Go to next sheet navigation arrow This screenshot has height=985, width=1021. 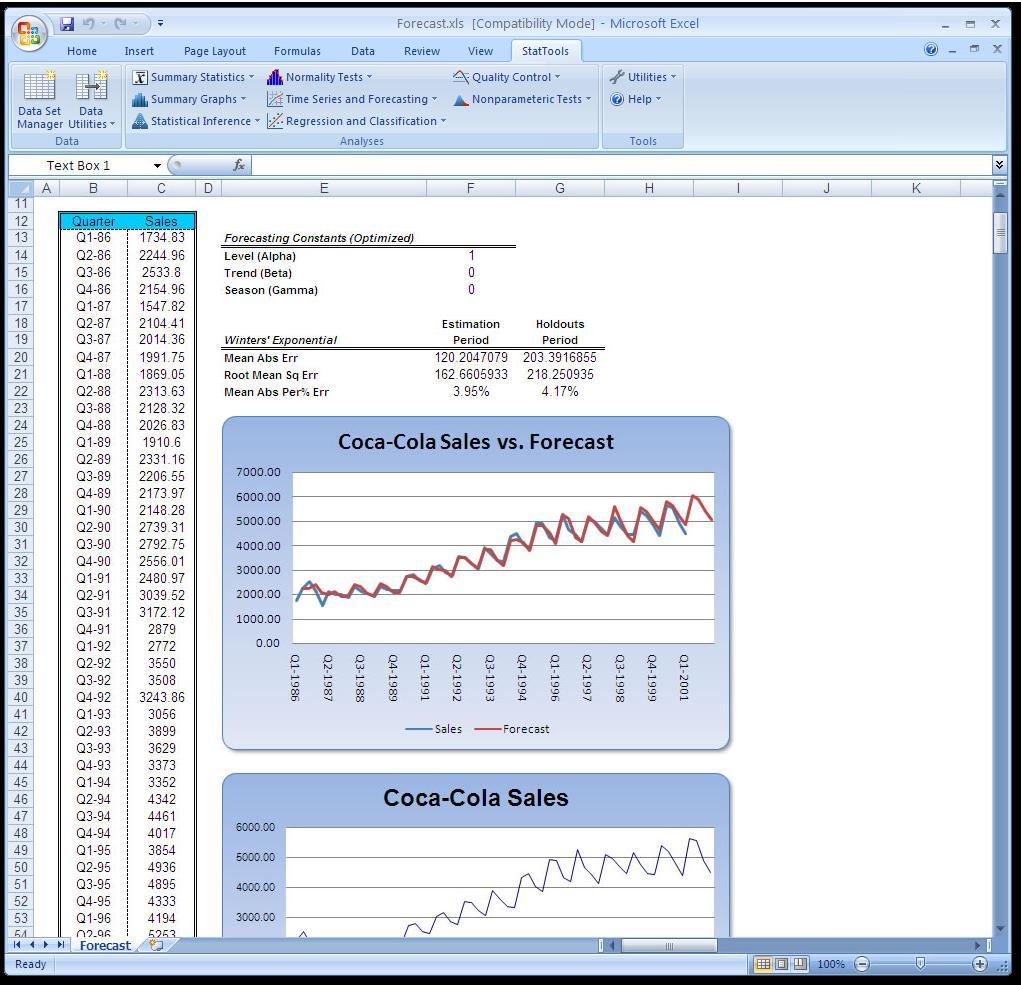tap(46, 945)
